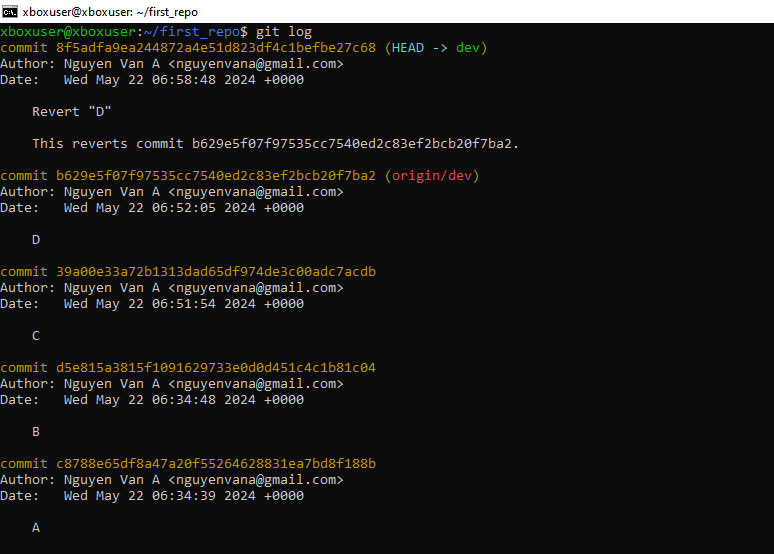Click the 'Revert "D"' commit message
Image resolution: width=774 pixels, height=554 pixels.
(72, 112)
